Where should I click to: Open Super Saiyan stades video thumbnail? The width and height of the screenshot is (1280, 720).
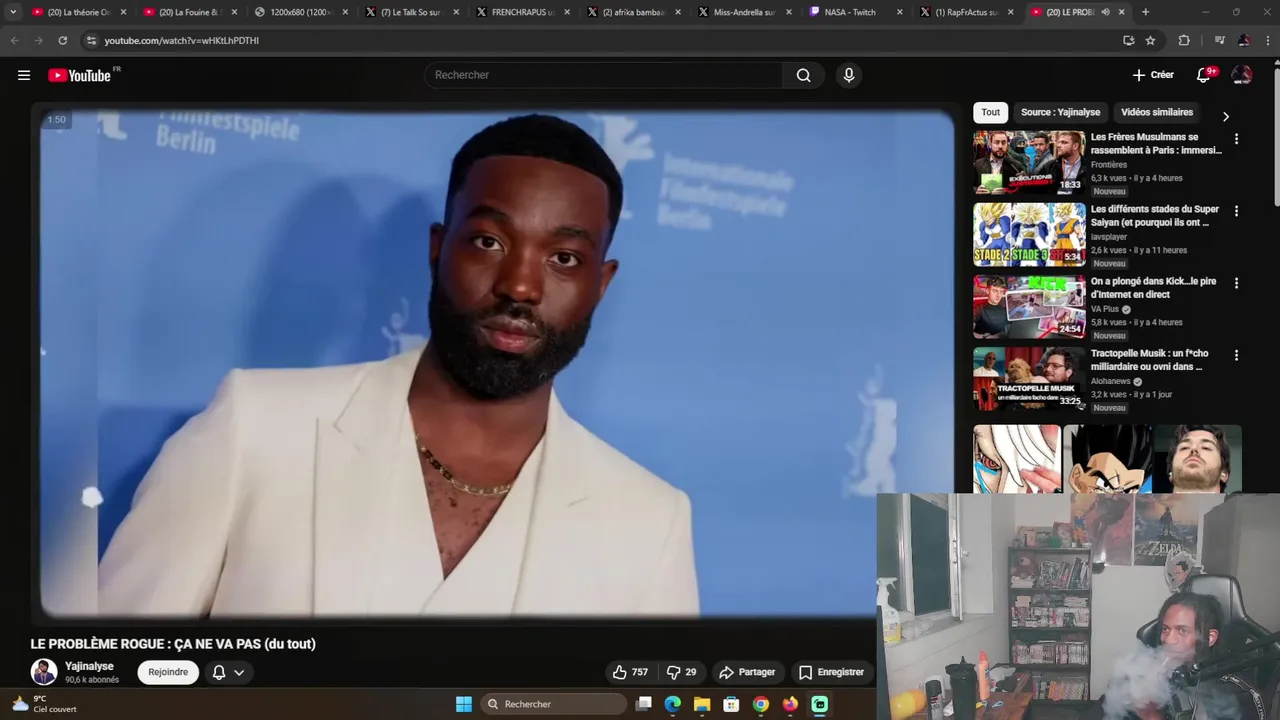(1029, 234)
